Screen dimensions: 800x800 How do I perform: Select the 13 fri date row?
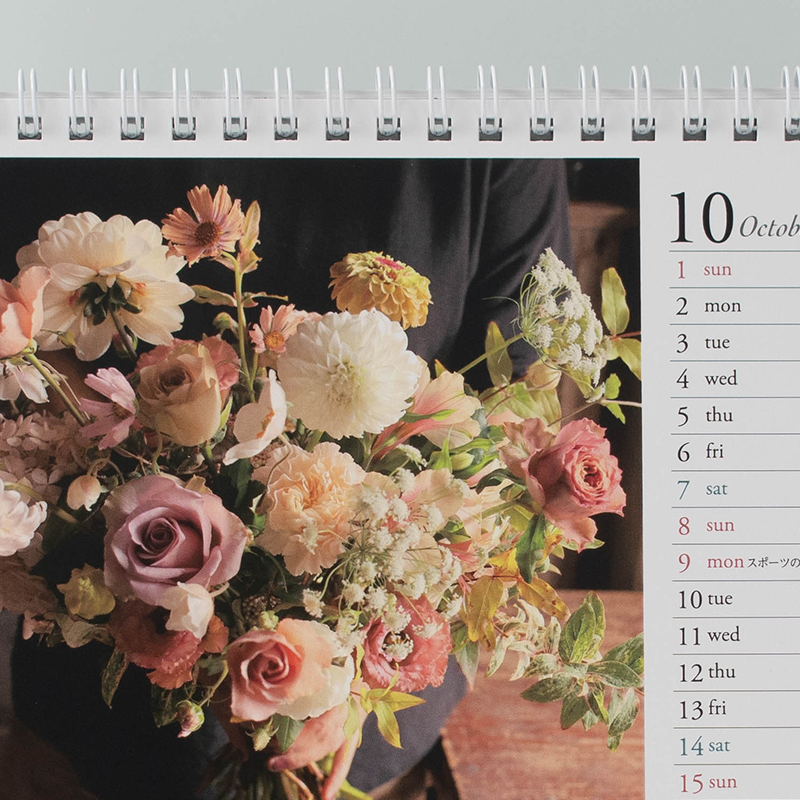[x=735, y=710]
